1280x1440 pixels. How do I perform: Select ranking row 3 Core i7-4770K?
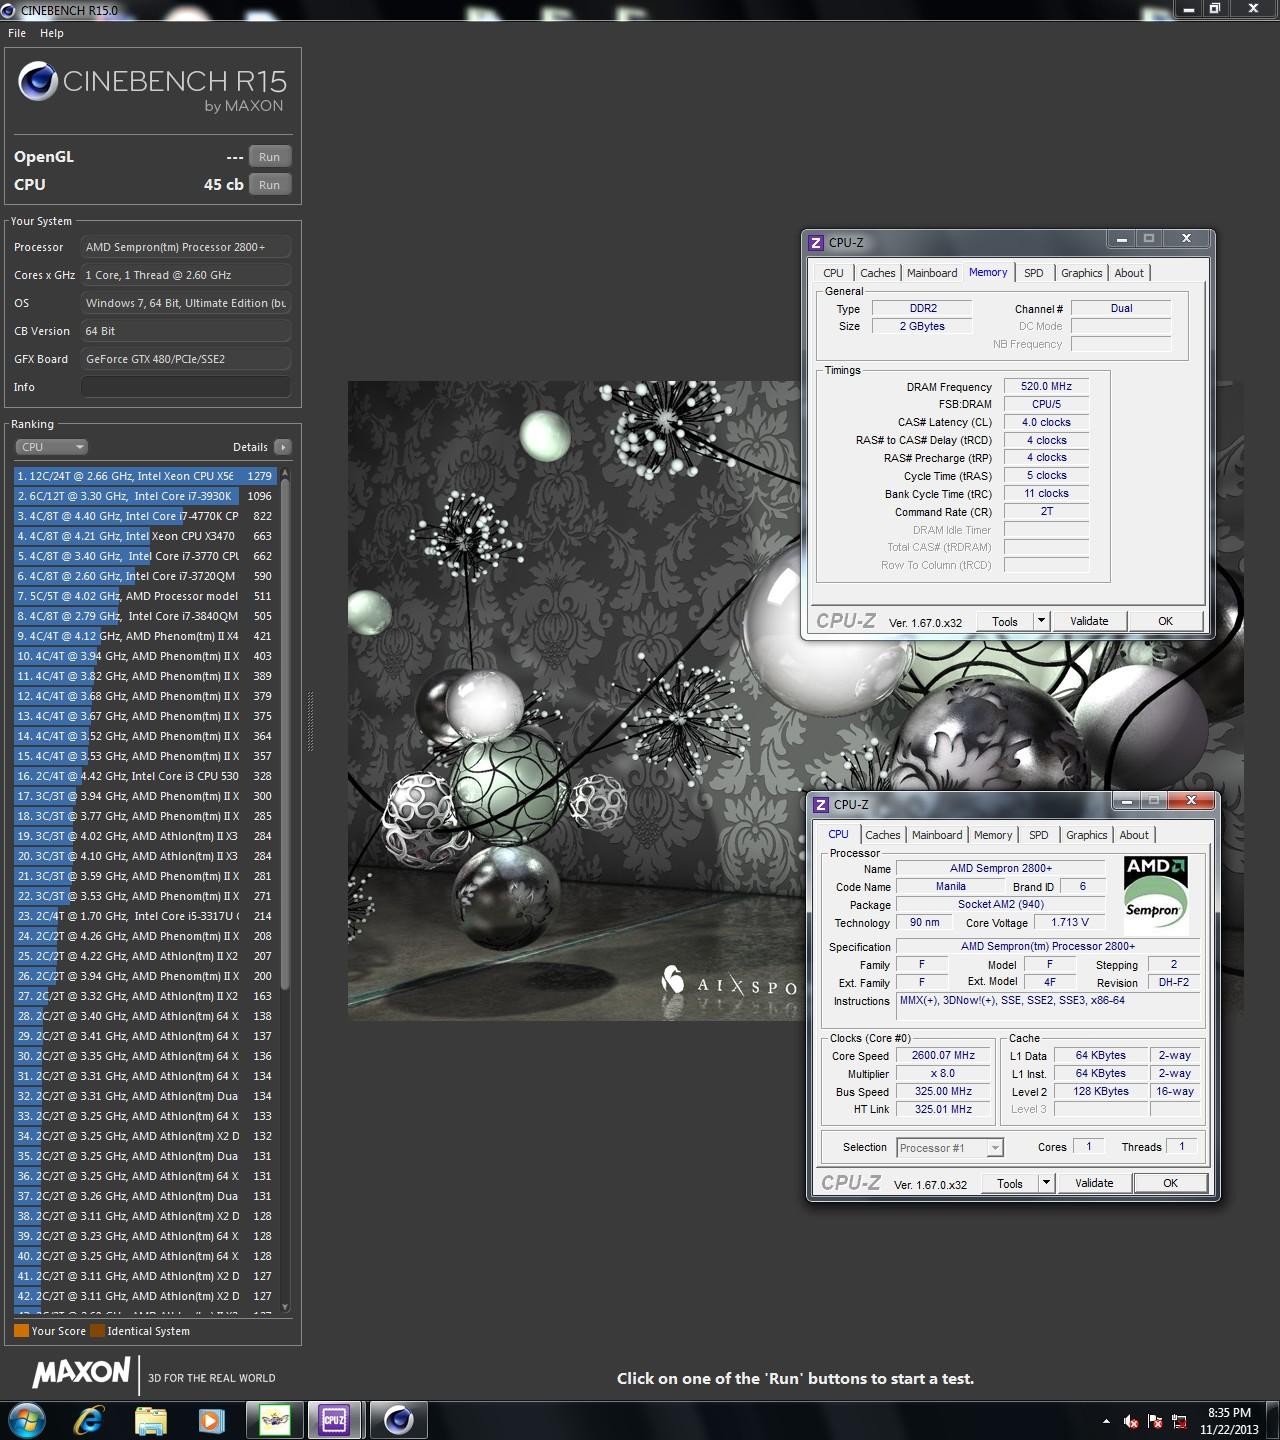145,516
